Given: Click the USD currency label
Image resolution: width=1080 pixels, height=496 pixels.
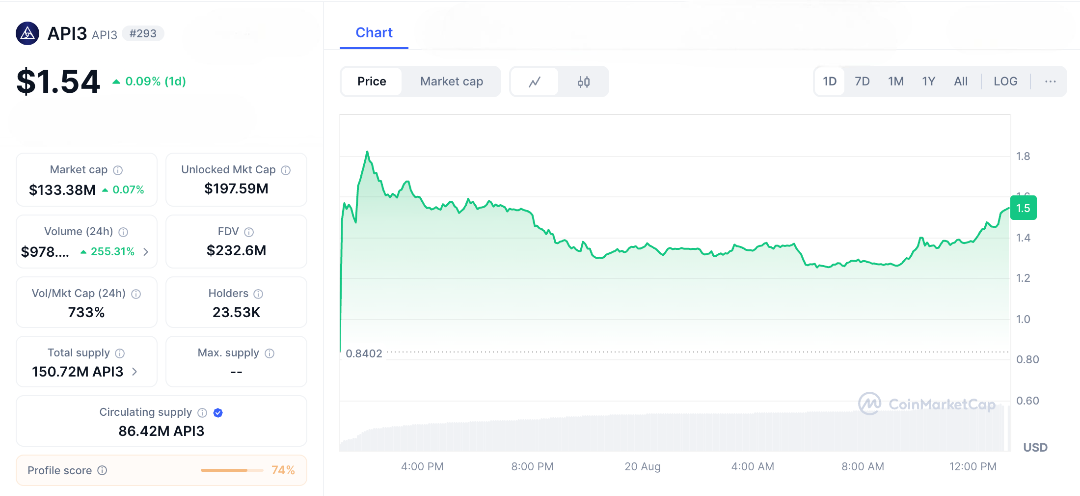Looking at the screenshot, I should (1035, 448).
